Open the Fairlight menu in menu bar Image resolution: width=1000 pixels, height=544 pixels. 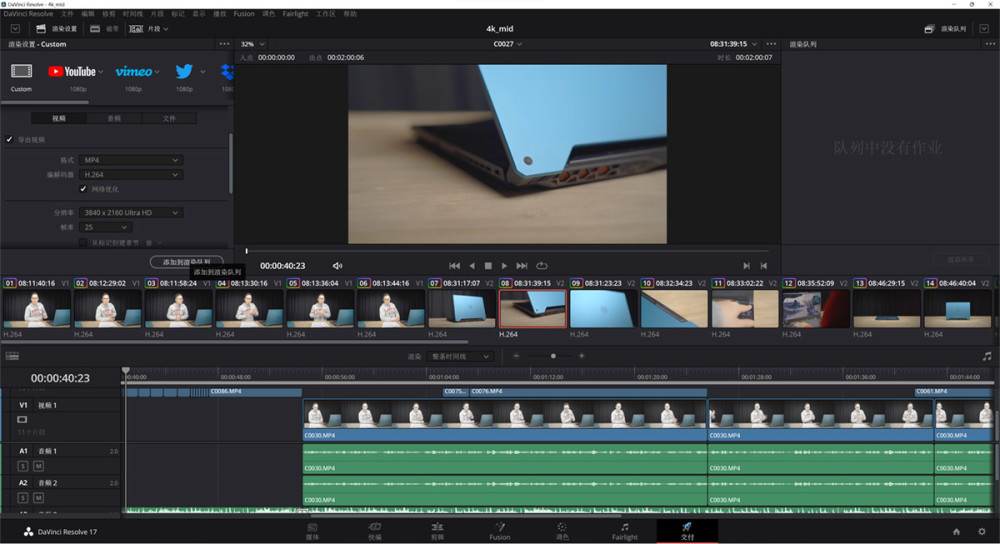pos(295,13)
